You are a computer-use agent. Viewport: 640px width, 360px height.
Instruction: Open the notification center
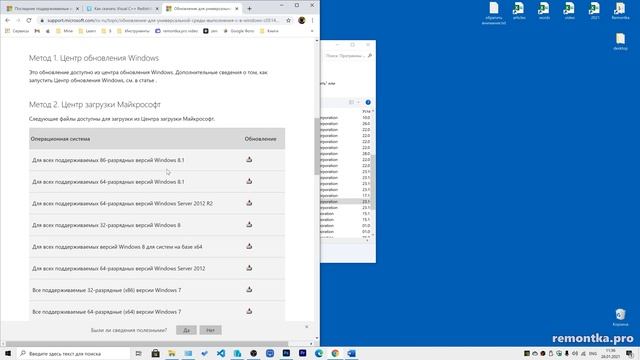(630, 353)
